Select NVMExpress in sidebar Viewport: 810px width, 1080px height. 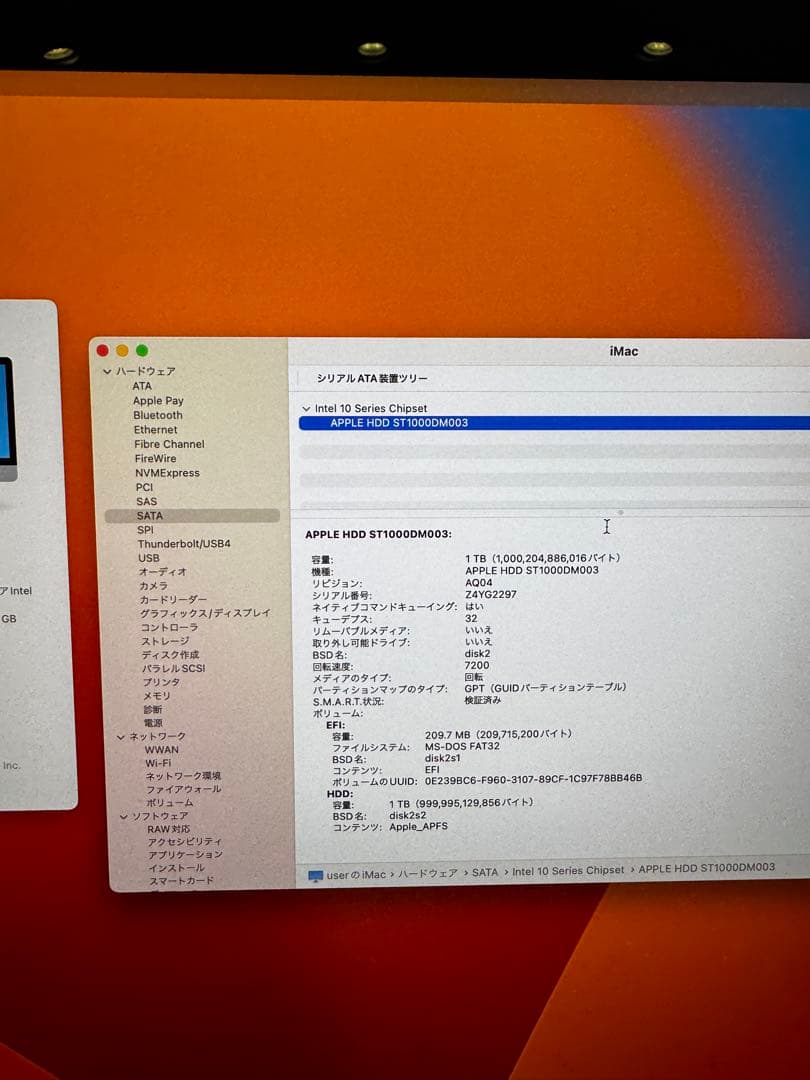[x=167, y=473]
